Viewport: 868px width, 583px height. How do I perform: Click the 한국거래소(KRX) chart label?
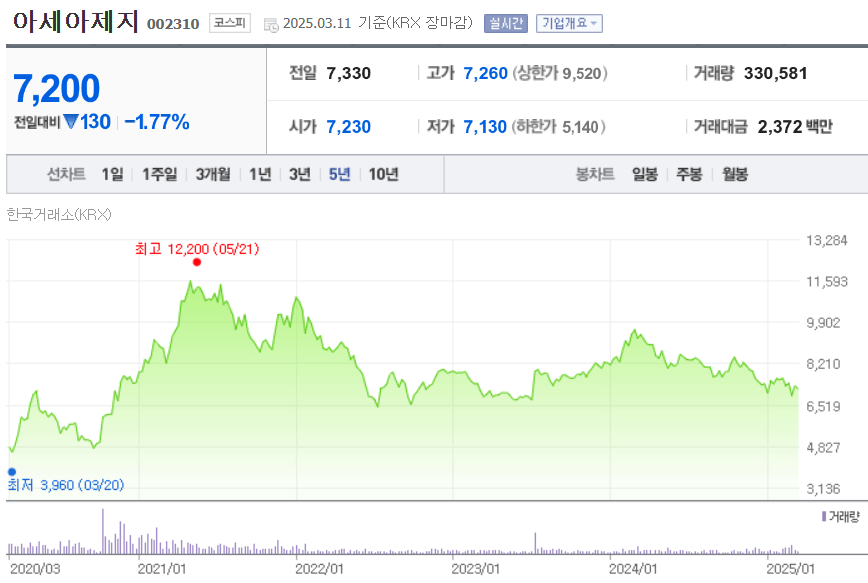click(x=59, y=215)
